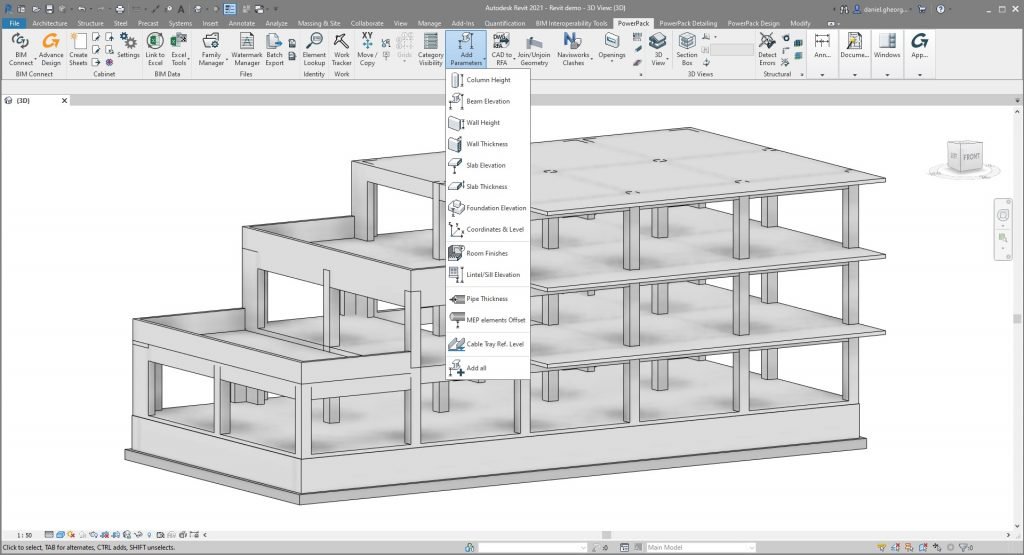Click the Undo arrow in quick access toolbar
This screenshot has height=555, width=1024.
81,9
